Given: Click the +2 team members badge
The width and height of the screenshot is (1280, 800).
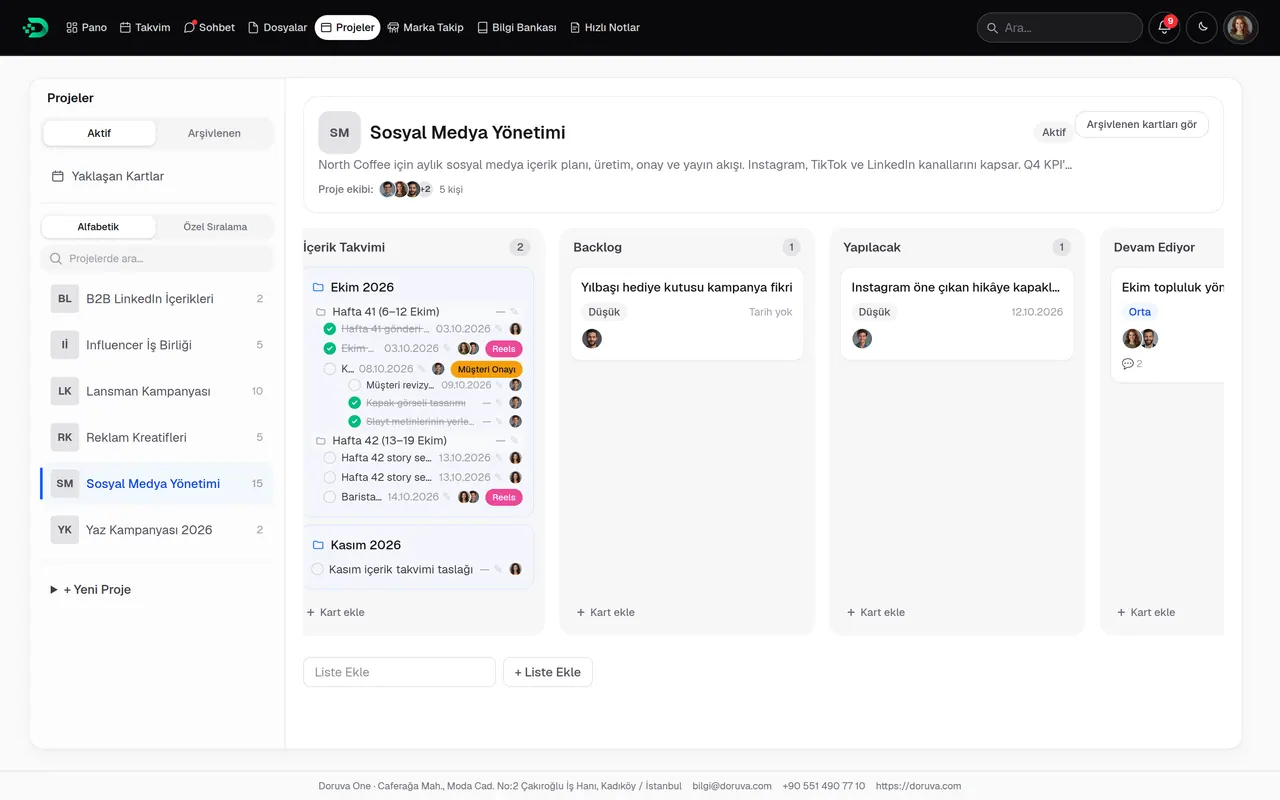Looking at the screenshot, I should point(425,189).
